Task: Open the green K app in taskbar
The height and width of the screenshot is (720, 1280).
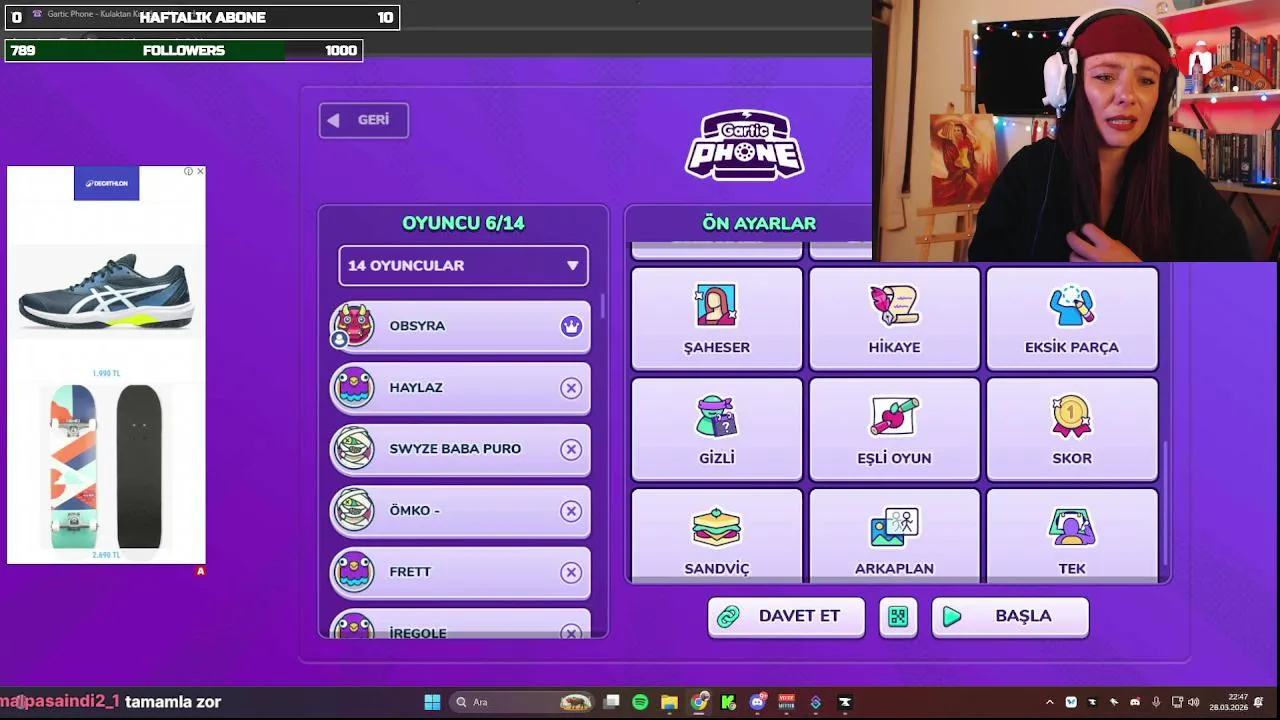Action: pyautogui.click(x=728, y=702)
